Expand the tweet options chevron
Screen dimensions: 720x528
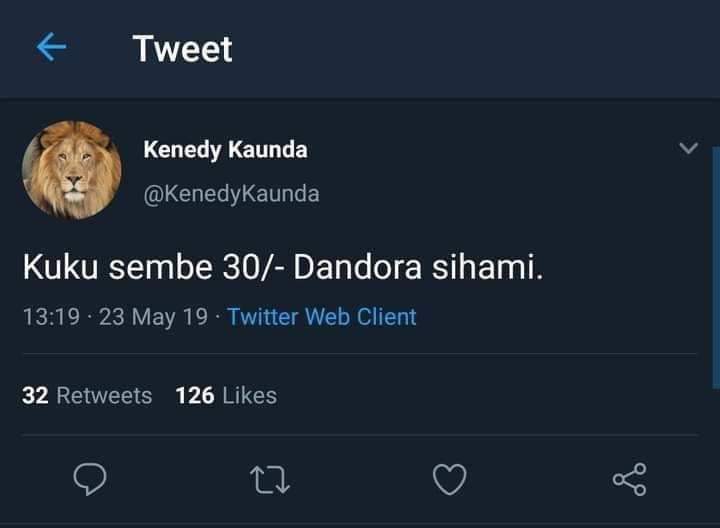coord(688,148)
